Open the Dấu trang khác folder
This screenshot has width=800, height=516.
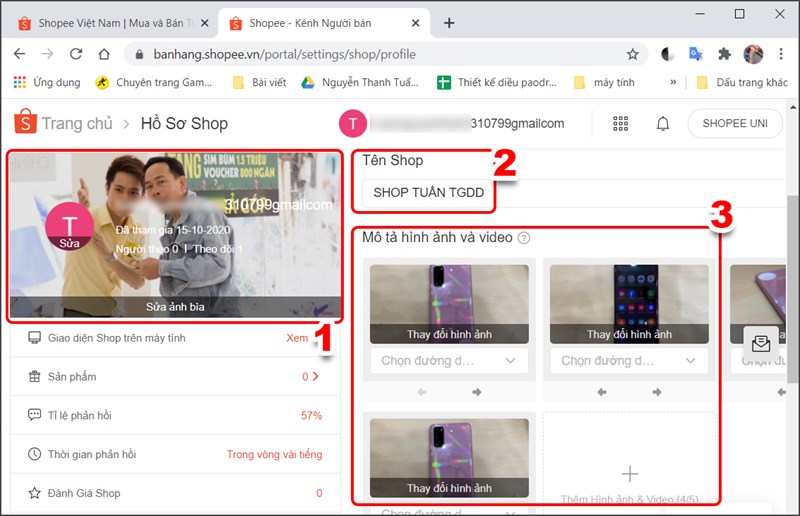pos(742,82)
